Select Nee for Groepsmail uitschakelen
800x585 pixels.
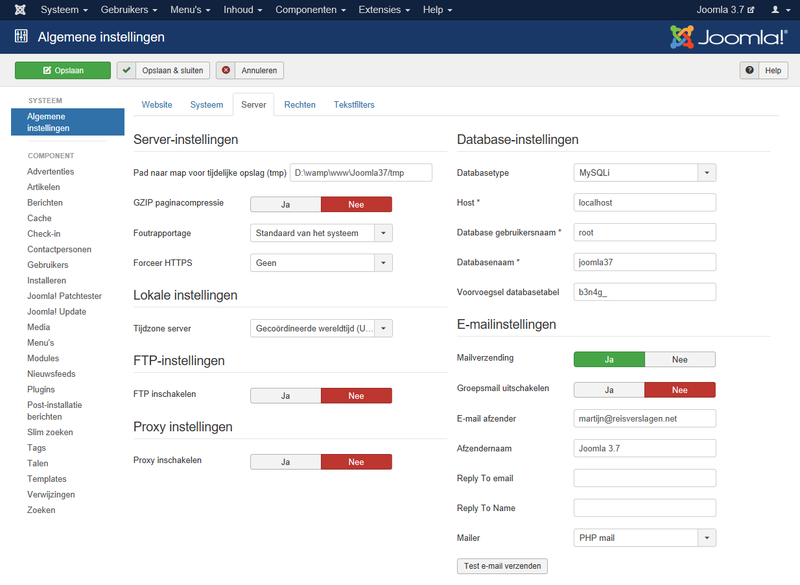[680, 390]
